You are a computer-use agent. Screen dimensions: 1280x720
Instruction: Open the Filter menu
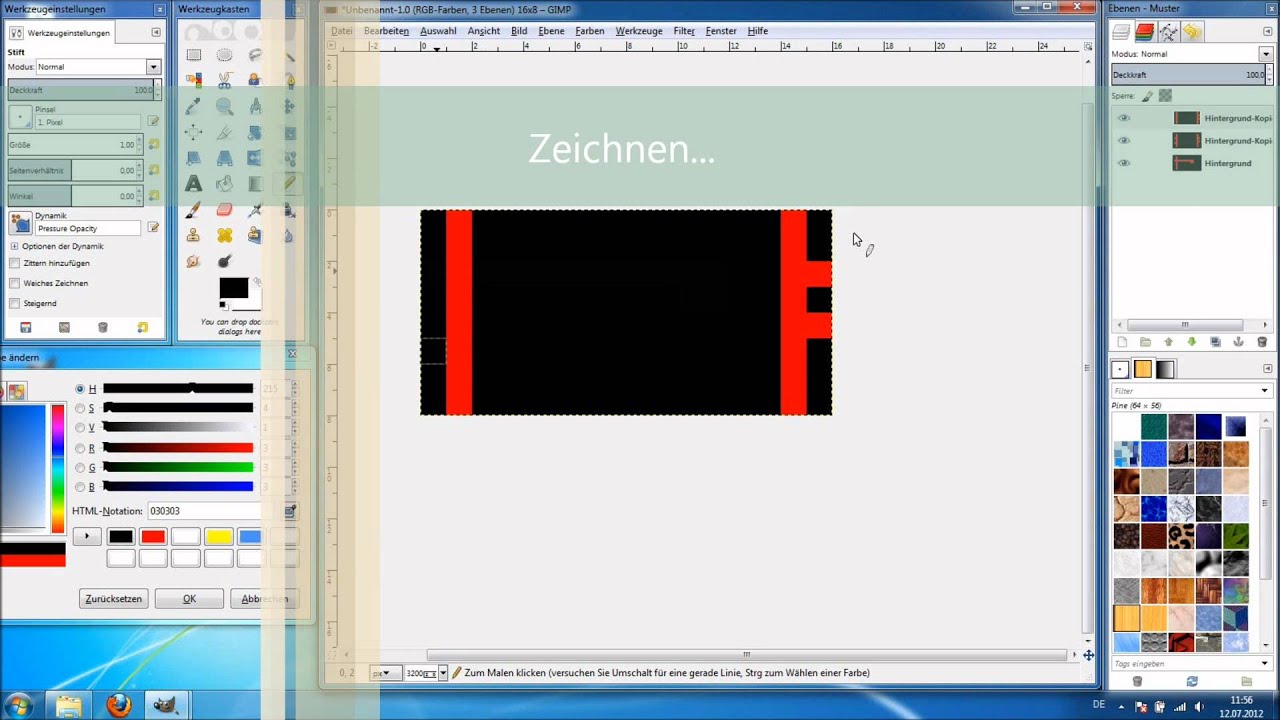[x=684, y=31]
